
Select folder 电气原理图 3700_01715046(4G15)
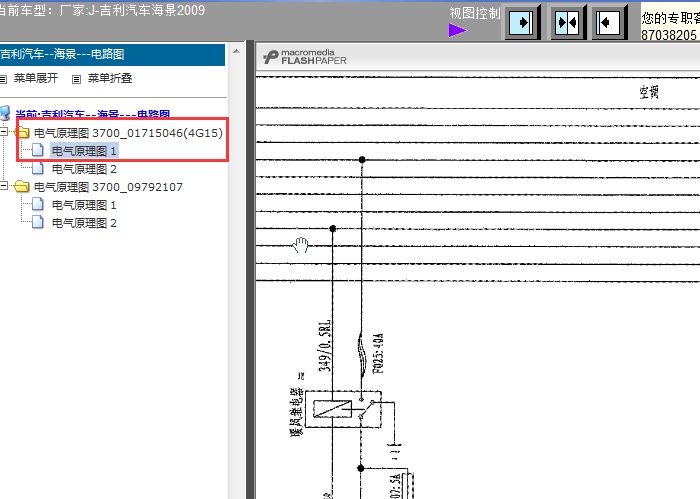(128, 133)
